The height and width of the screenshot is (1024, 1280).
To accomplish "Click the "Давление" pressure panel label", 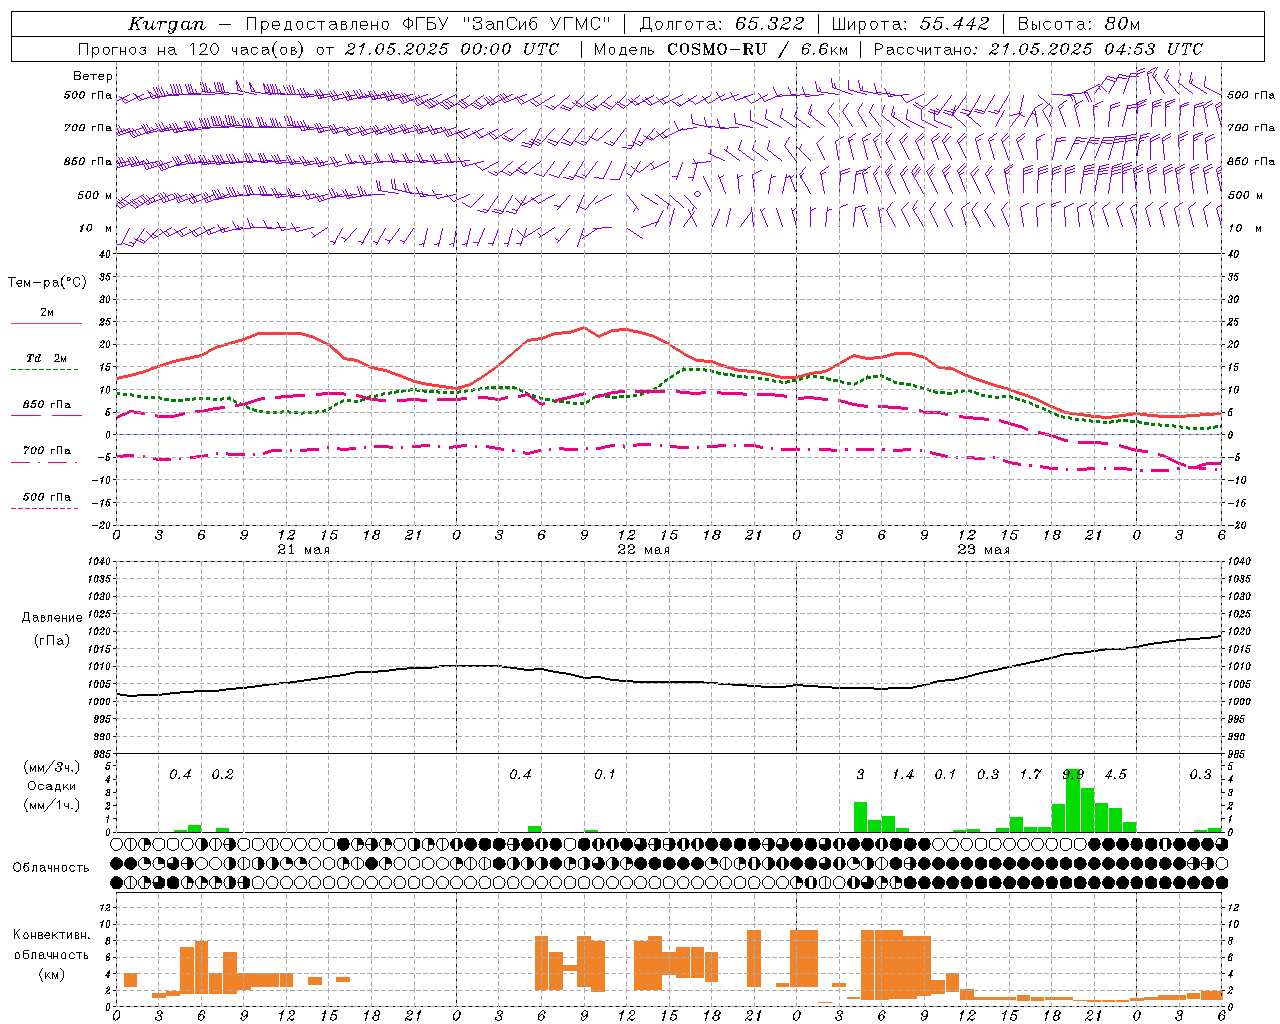I will point(52,618).
